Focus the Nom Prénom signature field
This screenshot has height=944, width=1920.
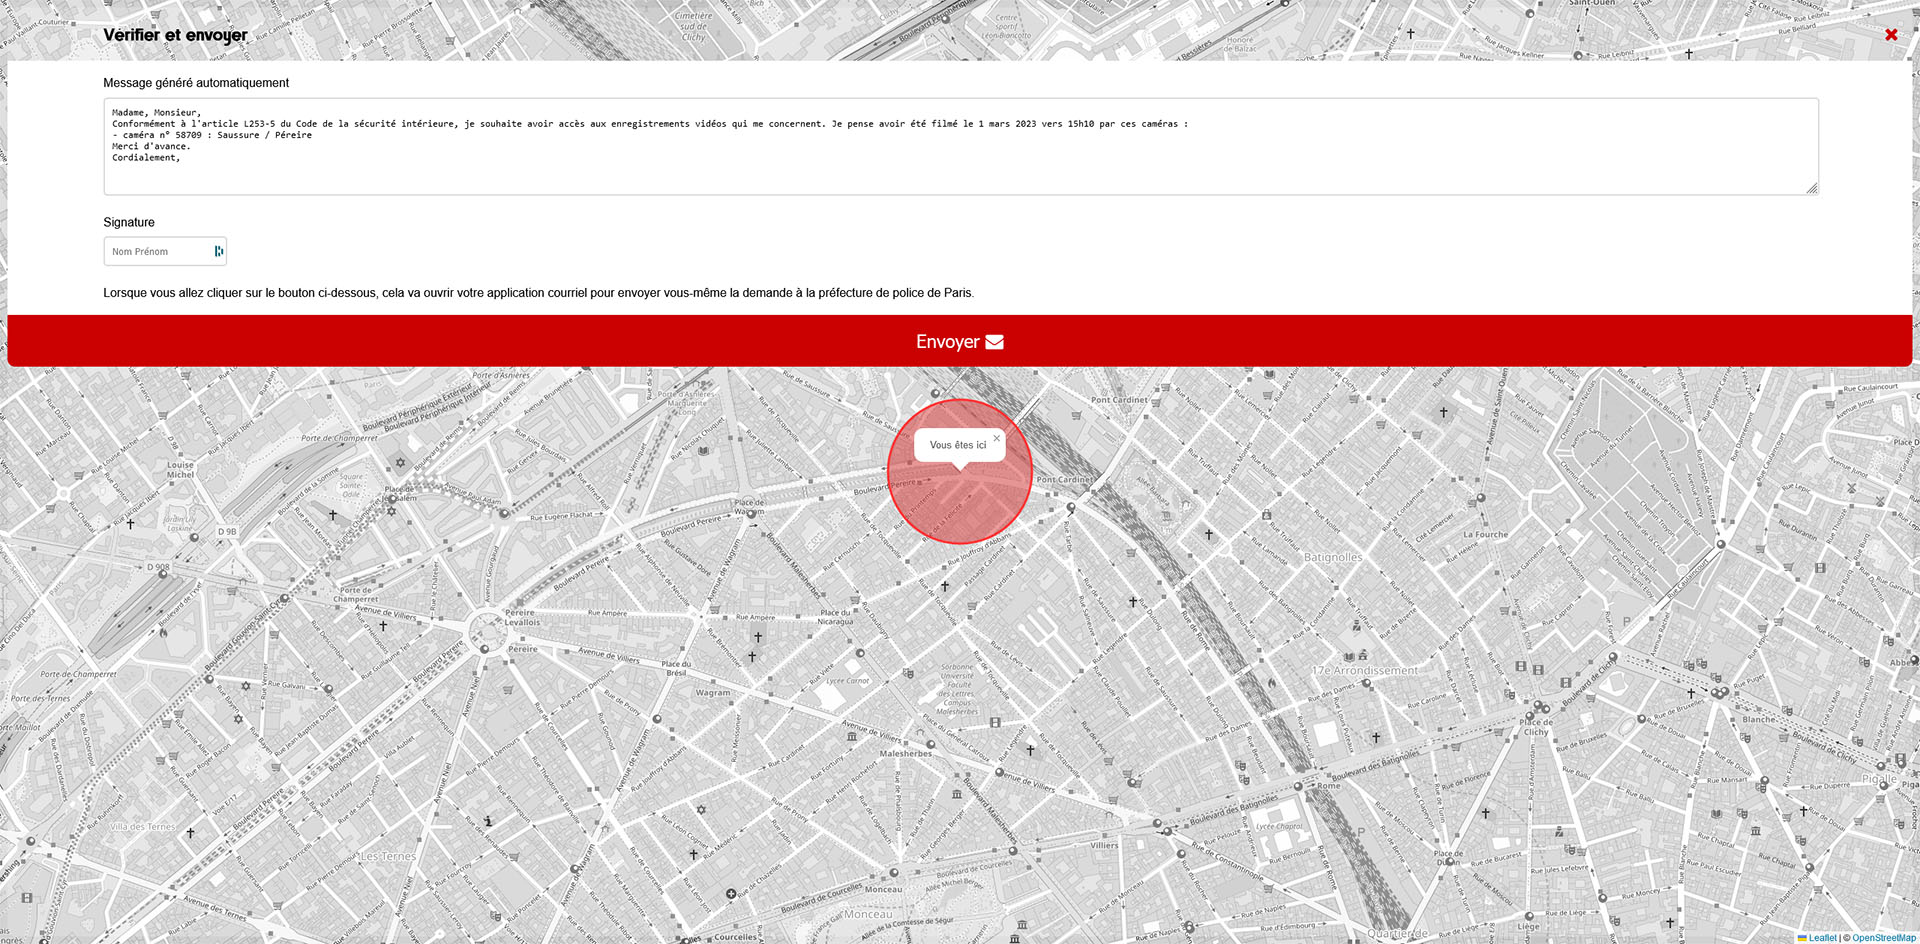click(x=165, y=251)
